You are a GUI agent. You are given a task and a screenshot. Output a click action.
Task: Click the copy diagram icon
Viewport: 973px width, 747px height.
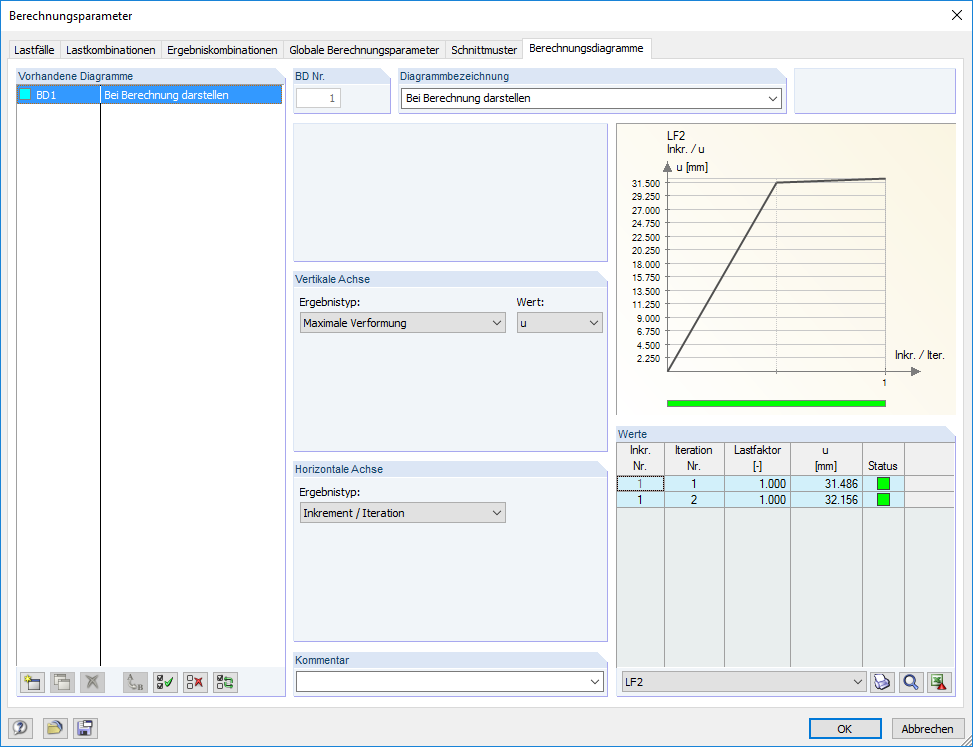(62, 682)
